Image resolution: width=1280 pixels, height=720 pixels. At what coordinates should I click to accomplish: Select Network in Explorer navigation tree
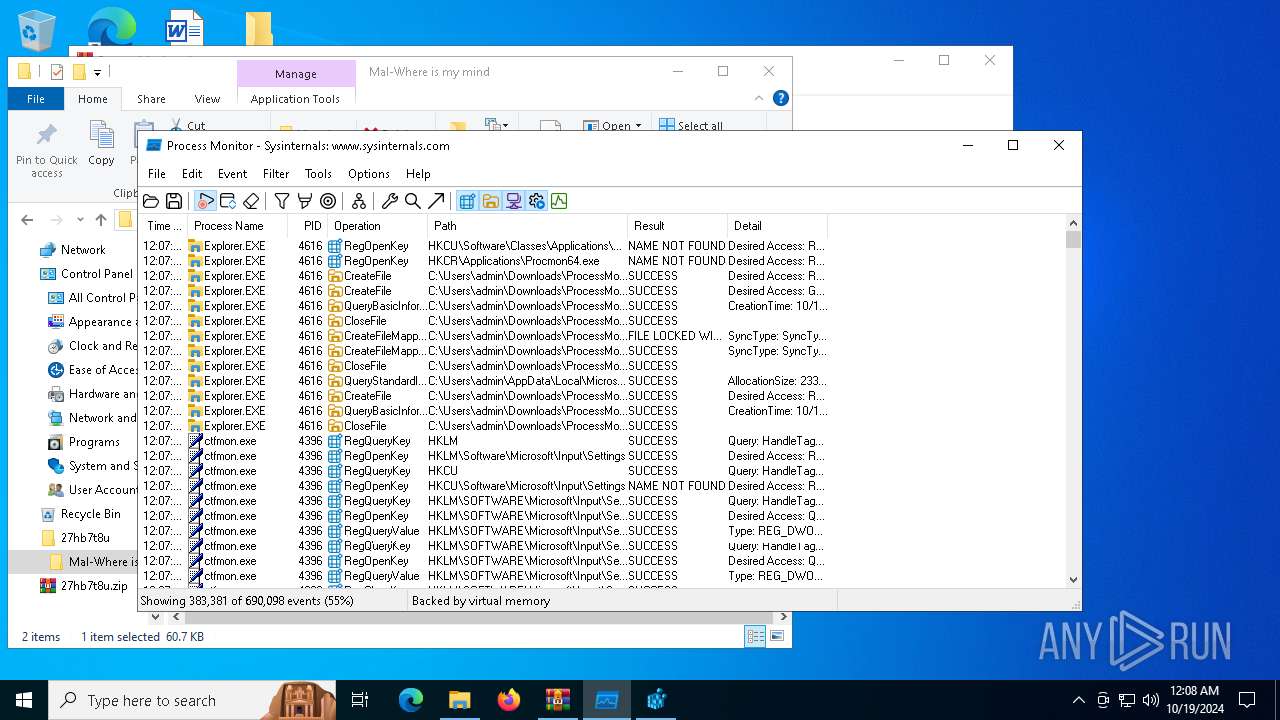83,250
